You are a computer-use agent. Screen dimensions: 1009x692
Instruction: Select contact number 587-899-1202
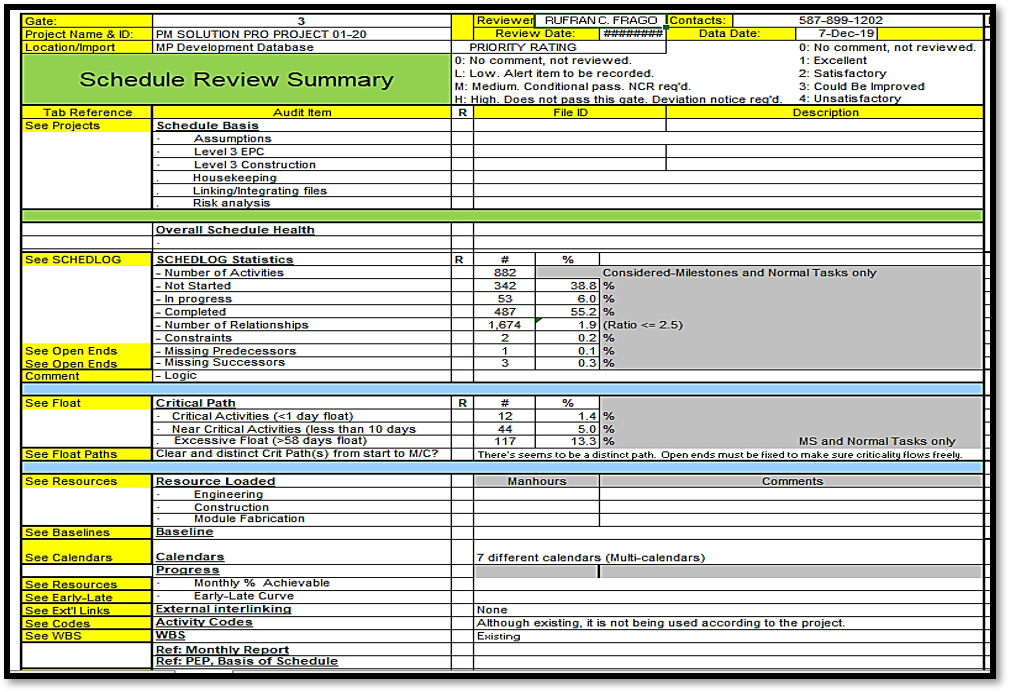point(841,21)
